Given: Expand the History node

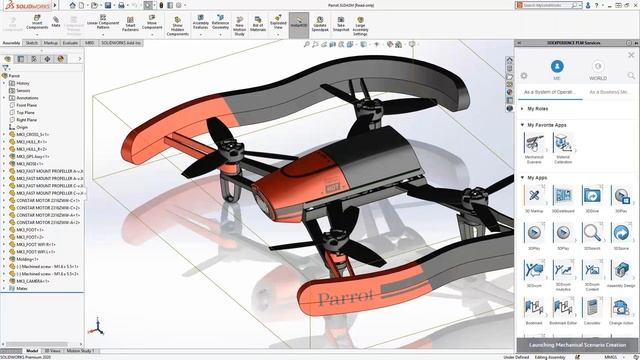Looking at the screenshot, I should click(4, 83).
